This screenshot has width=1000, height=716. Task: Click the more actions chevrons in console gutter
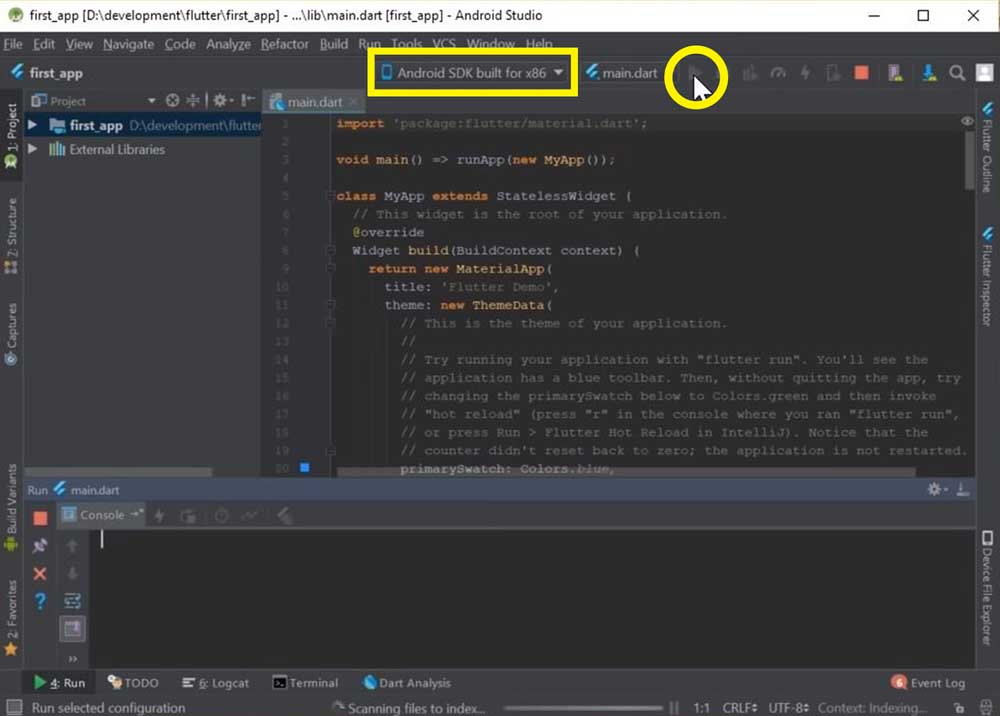point(73,659)
